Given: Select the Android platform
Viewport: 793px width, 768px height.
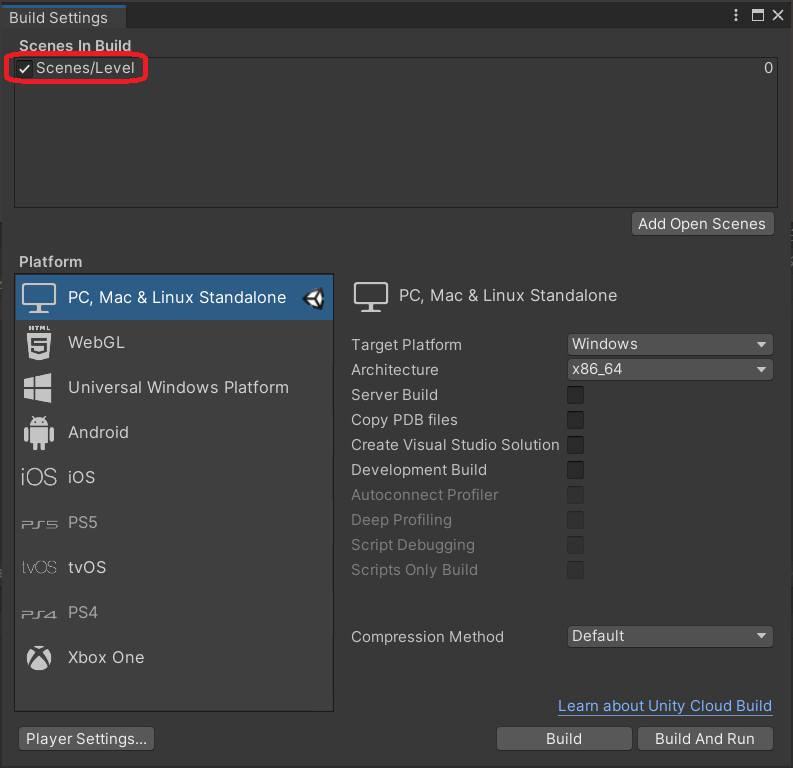Looking at the screenshot, I should (174, 432).
